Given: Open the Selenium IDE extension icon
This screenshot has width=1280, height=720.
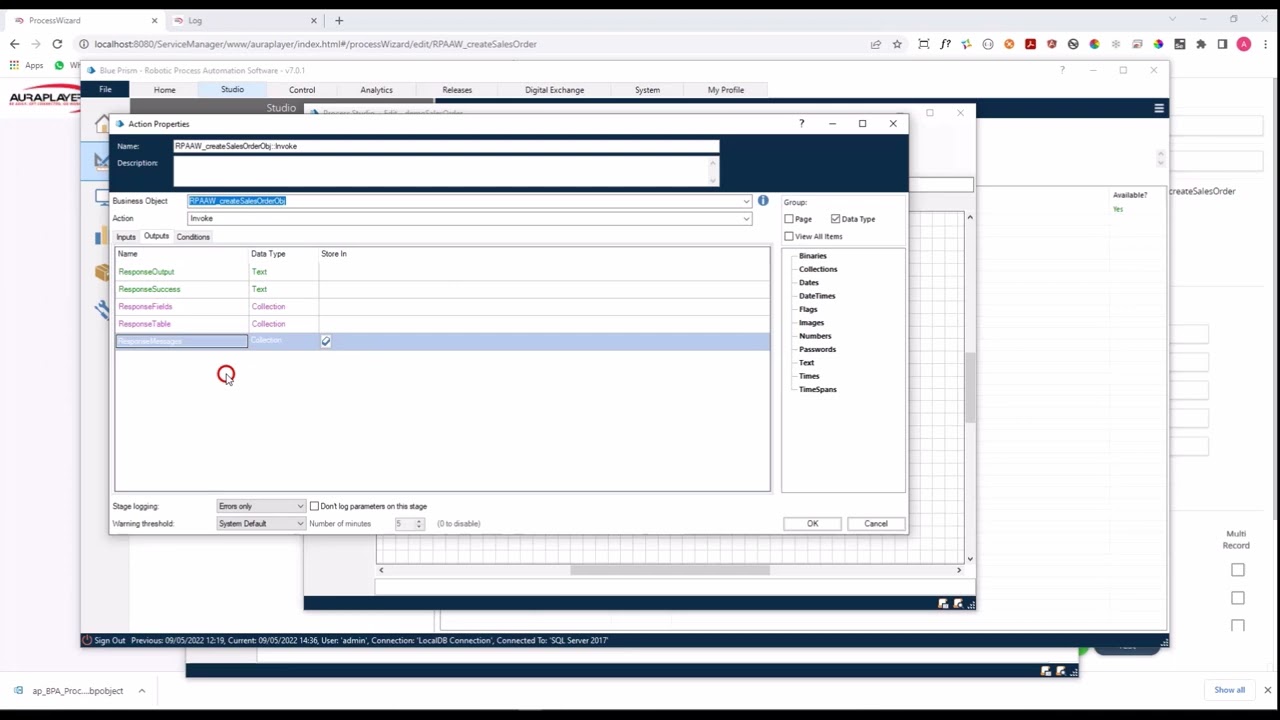Looking at the screenshot, I should point(1180,44).
